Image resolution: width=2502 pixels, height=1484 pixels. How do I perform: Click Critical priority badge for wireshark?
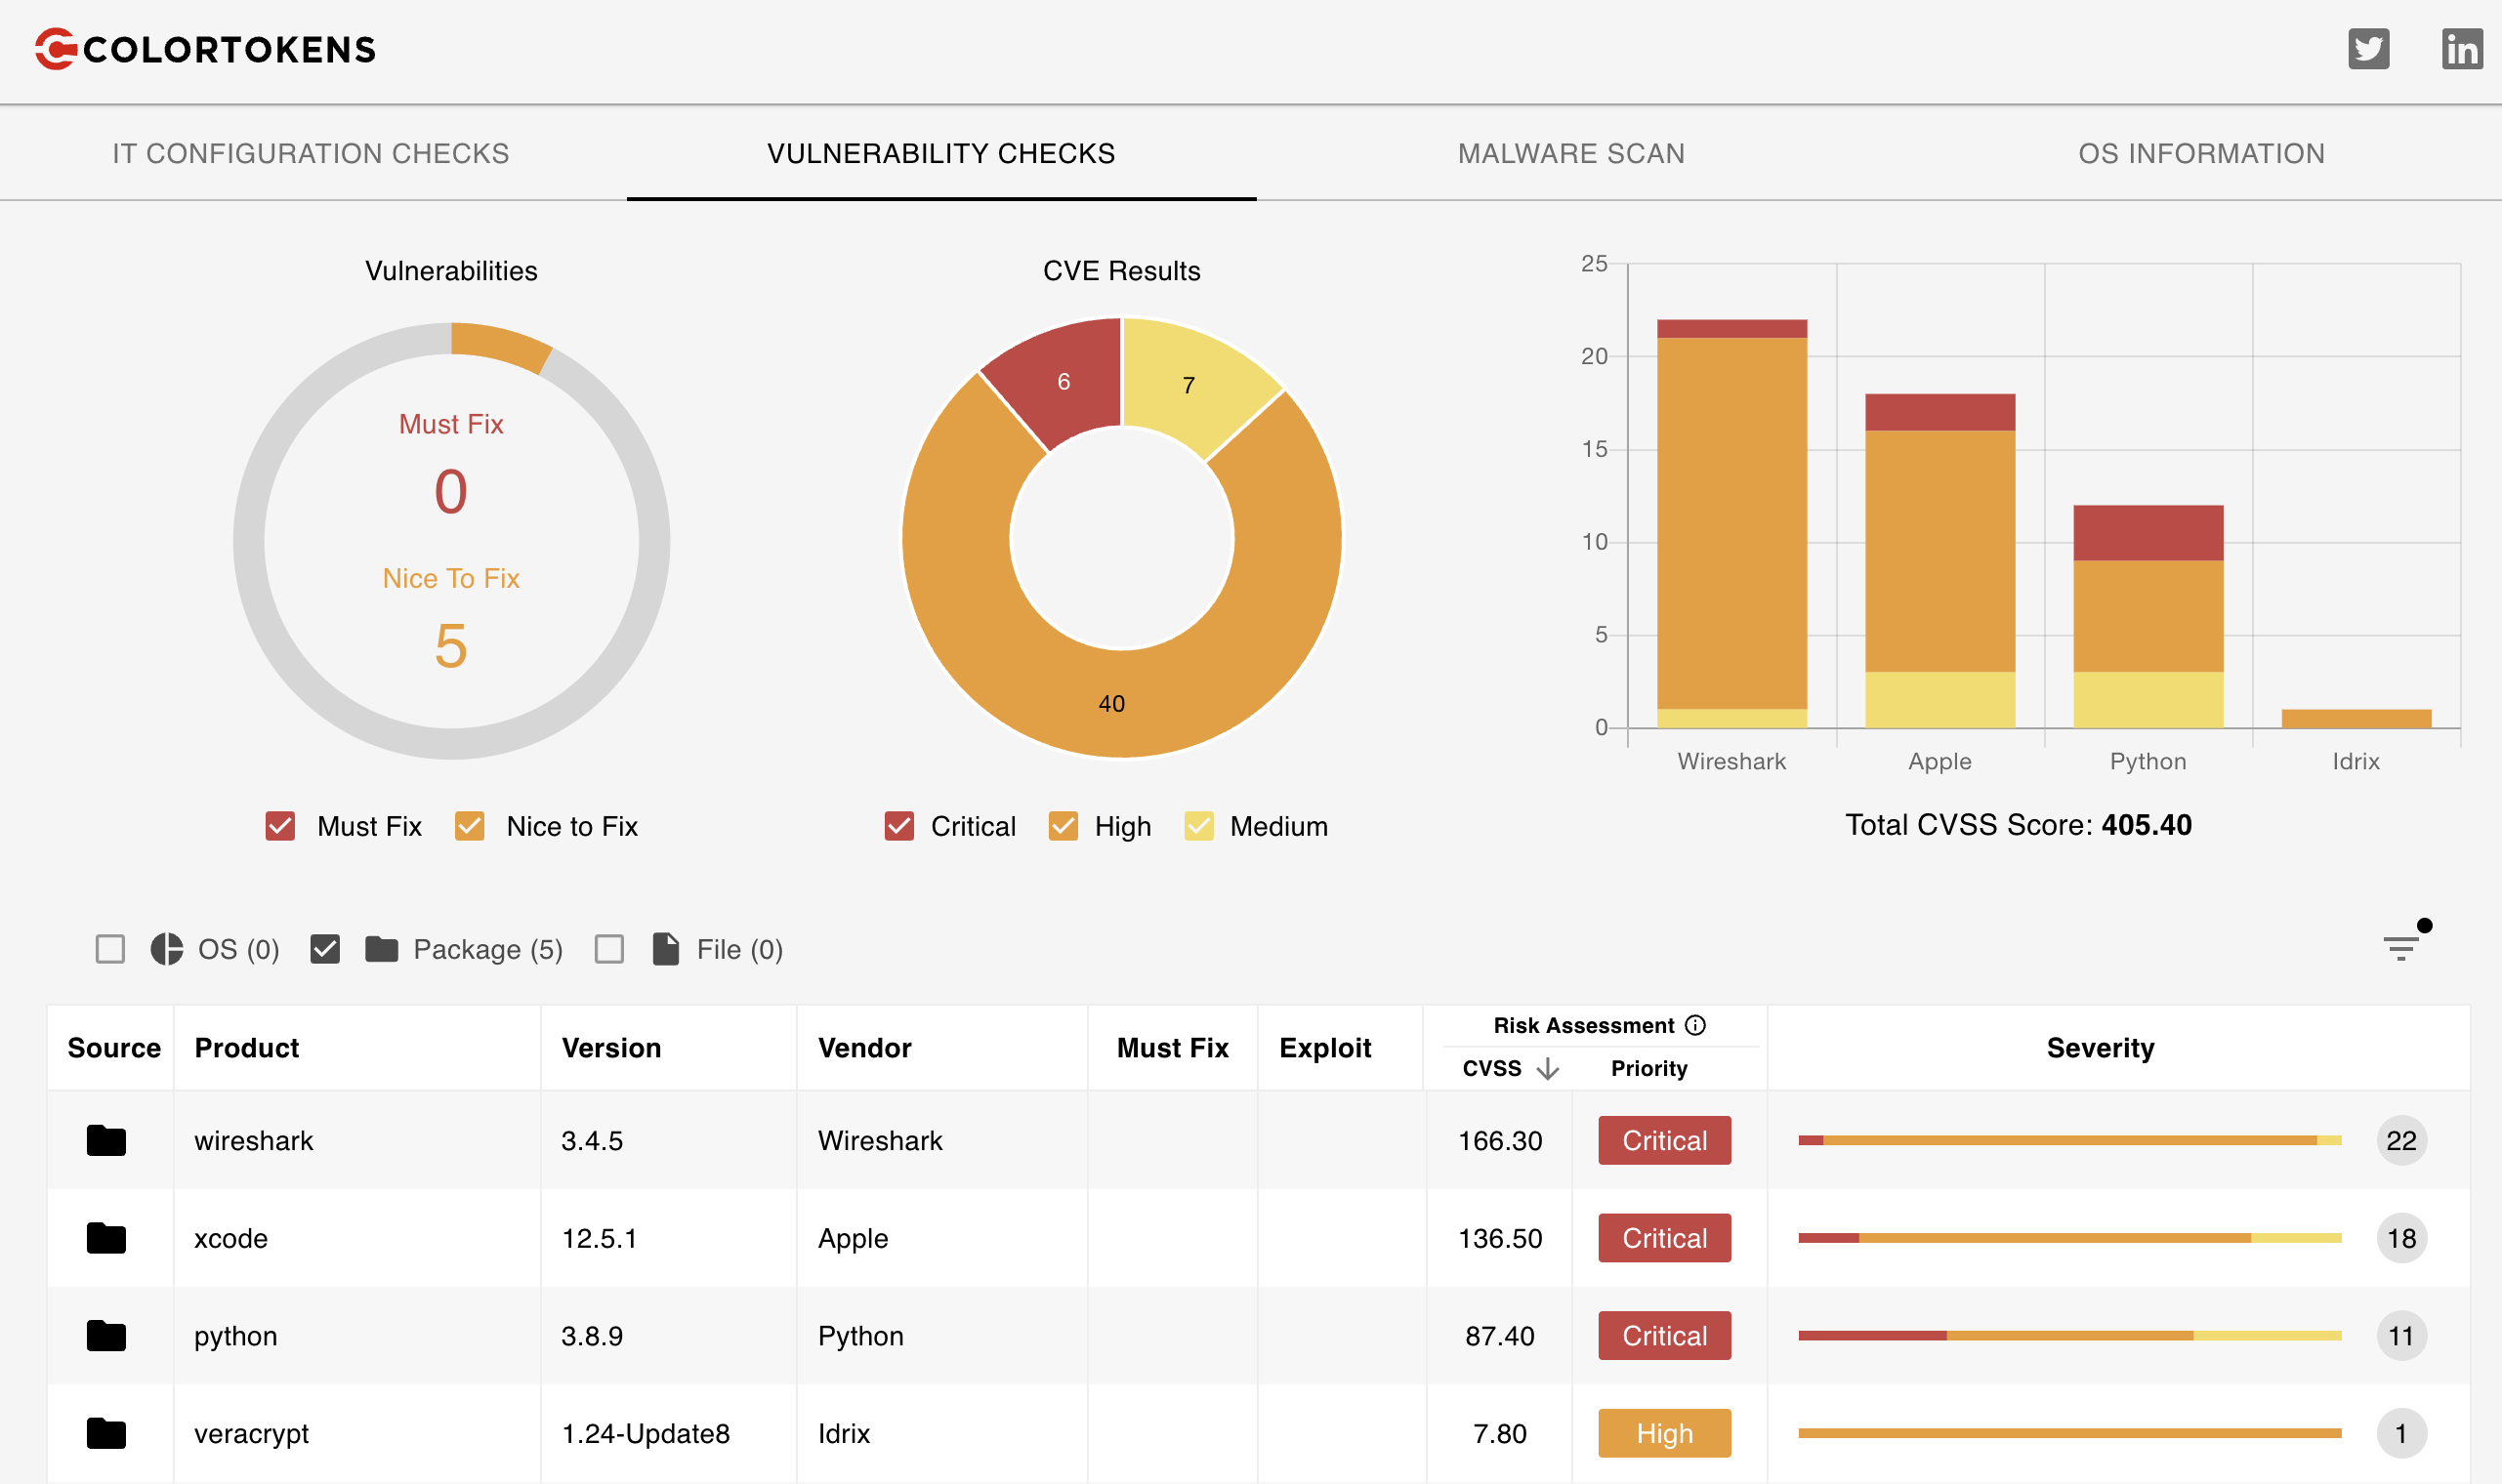tap(1664, 1140)
